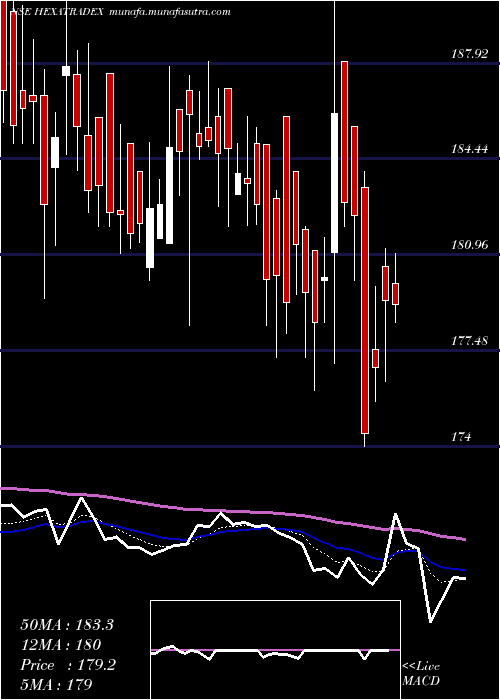Viewport: 500px width, 700px height.
Task: Click the 12MA : 180 reading
Action: pos(61,645)
